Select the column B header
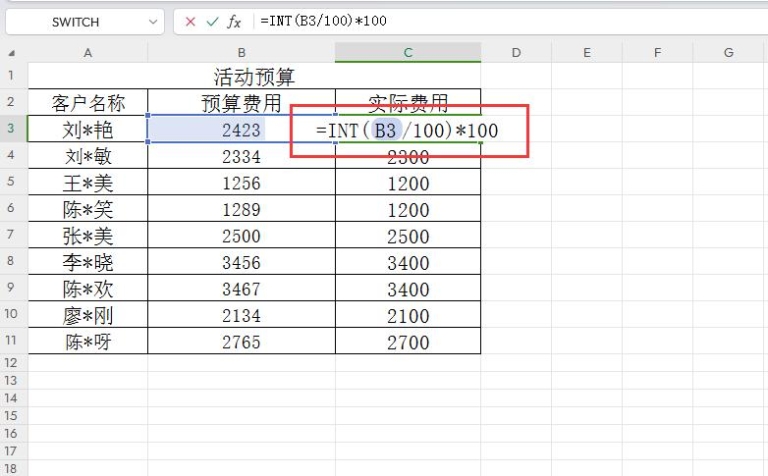768x476 pixels. 241,52
